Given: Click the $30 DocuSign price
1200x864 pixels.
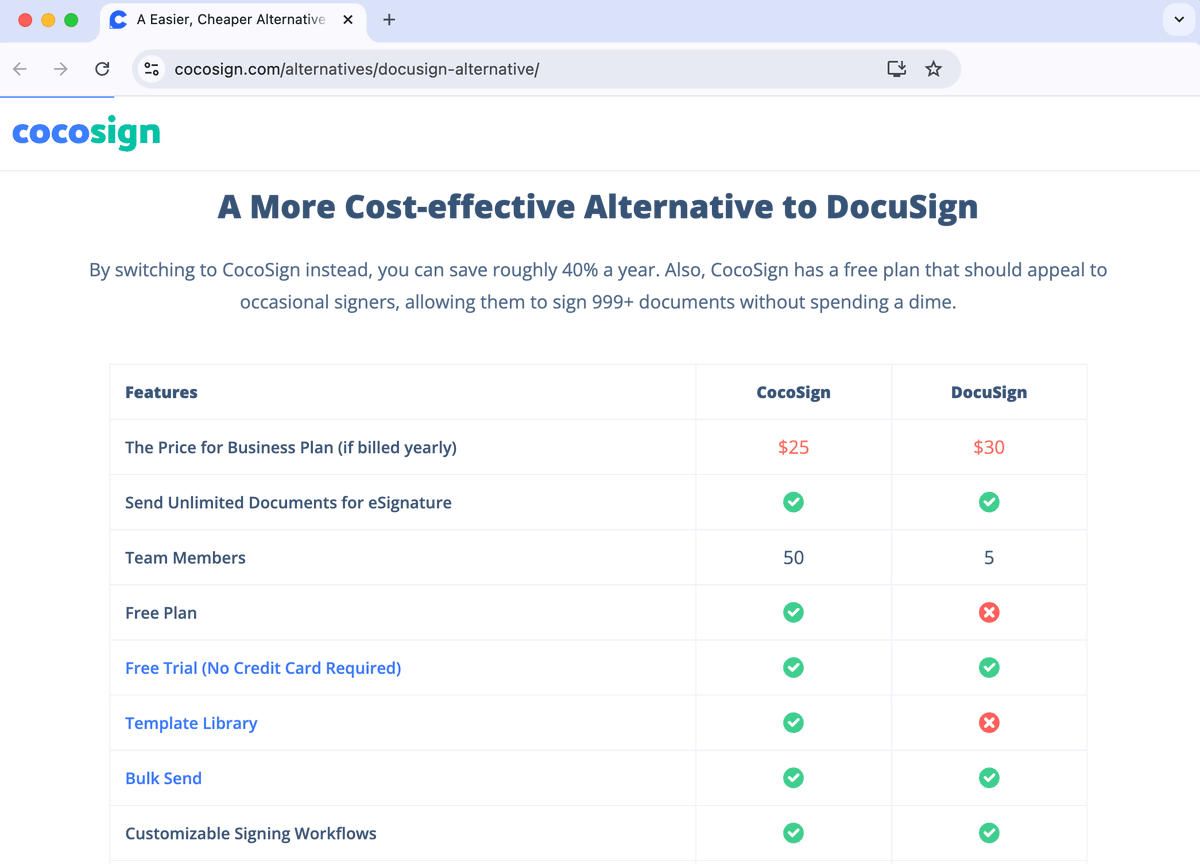Looking at the screenshot, I should click(x=989, y=447).
